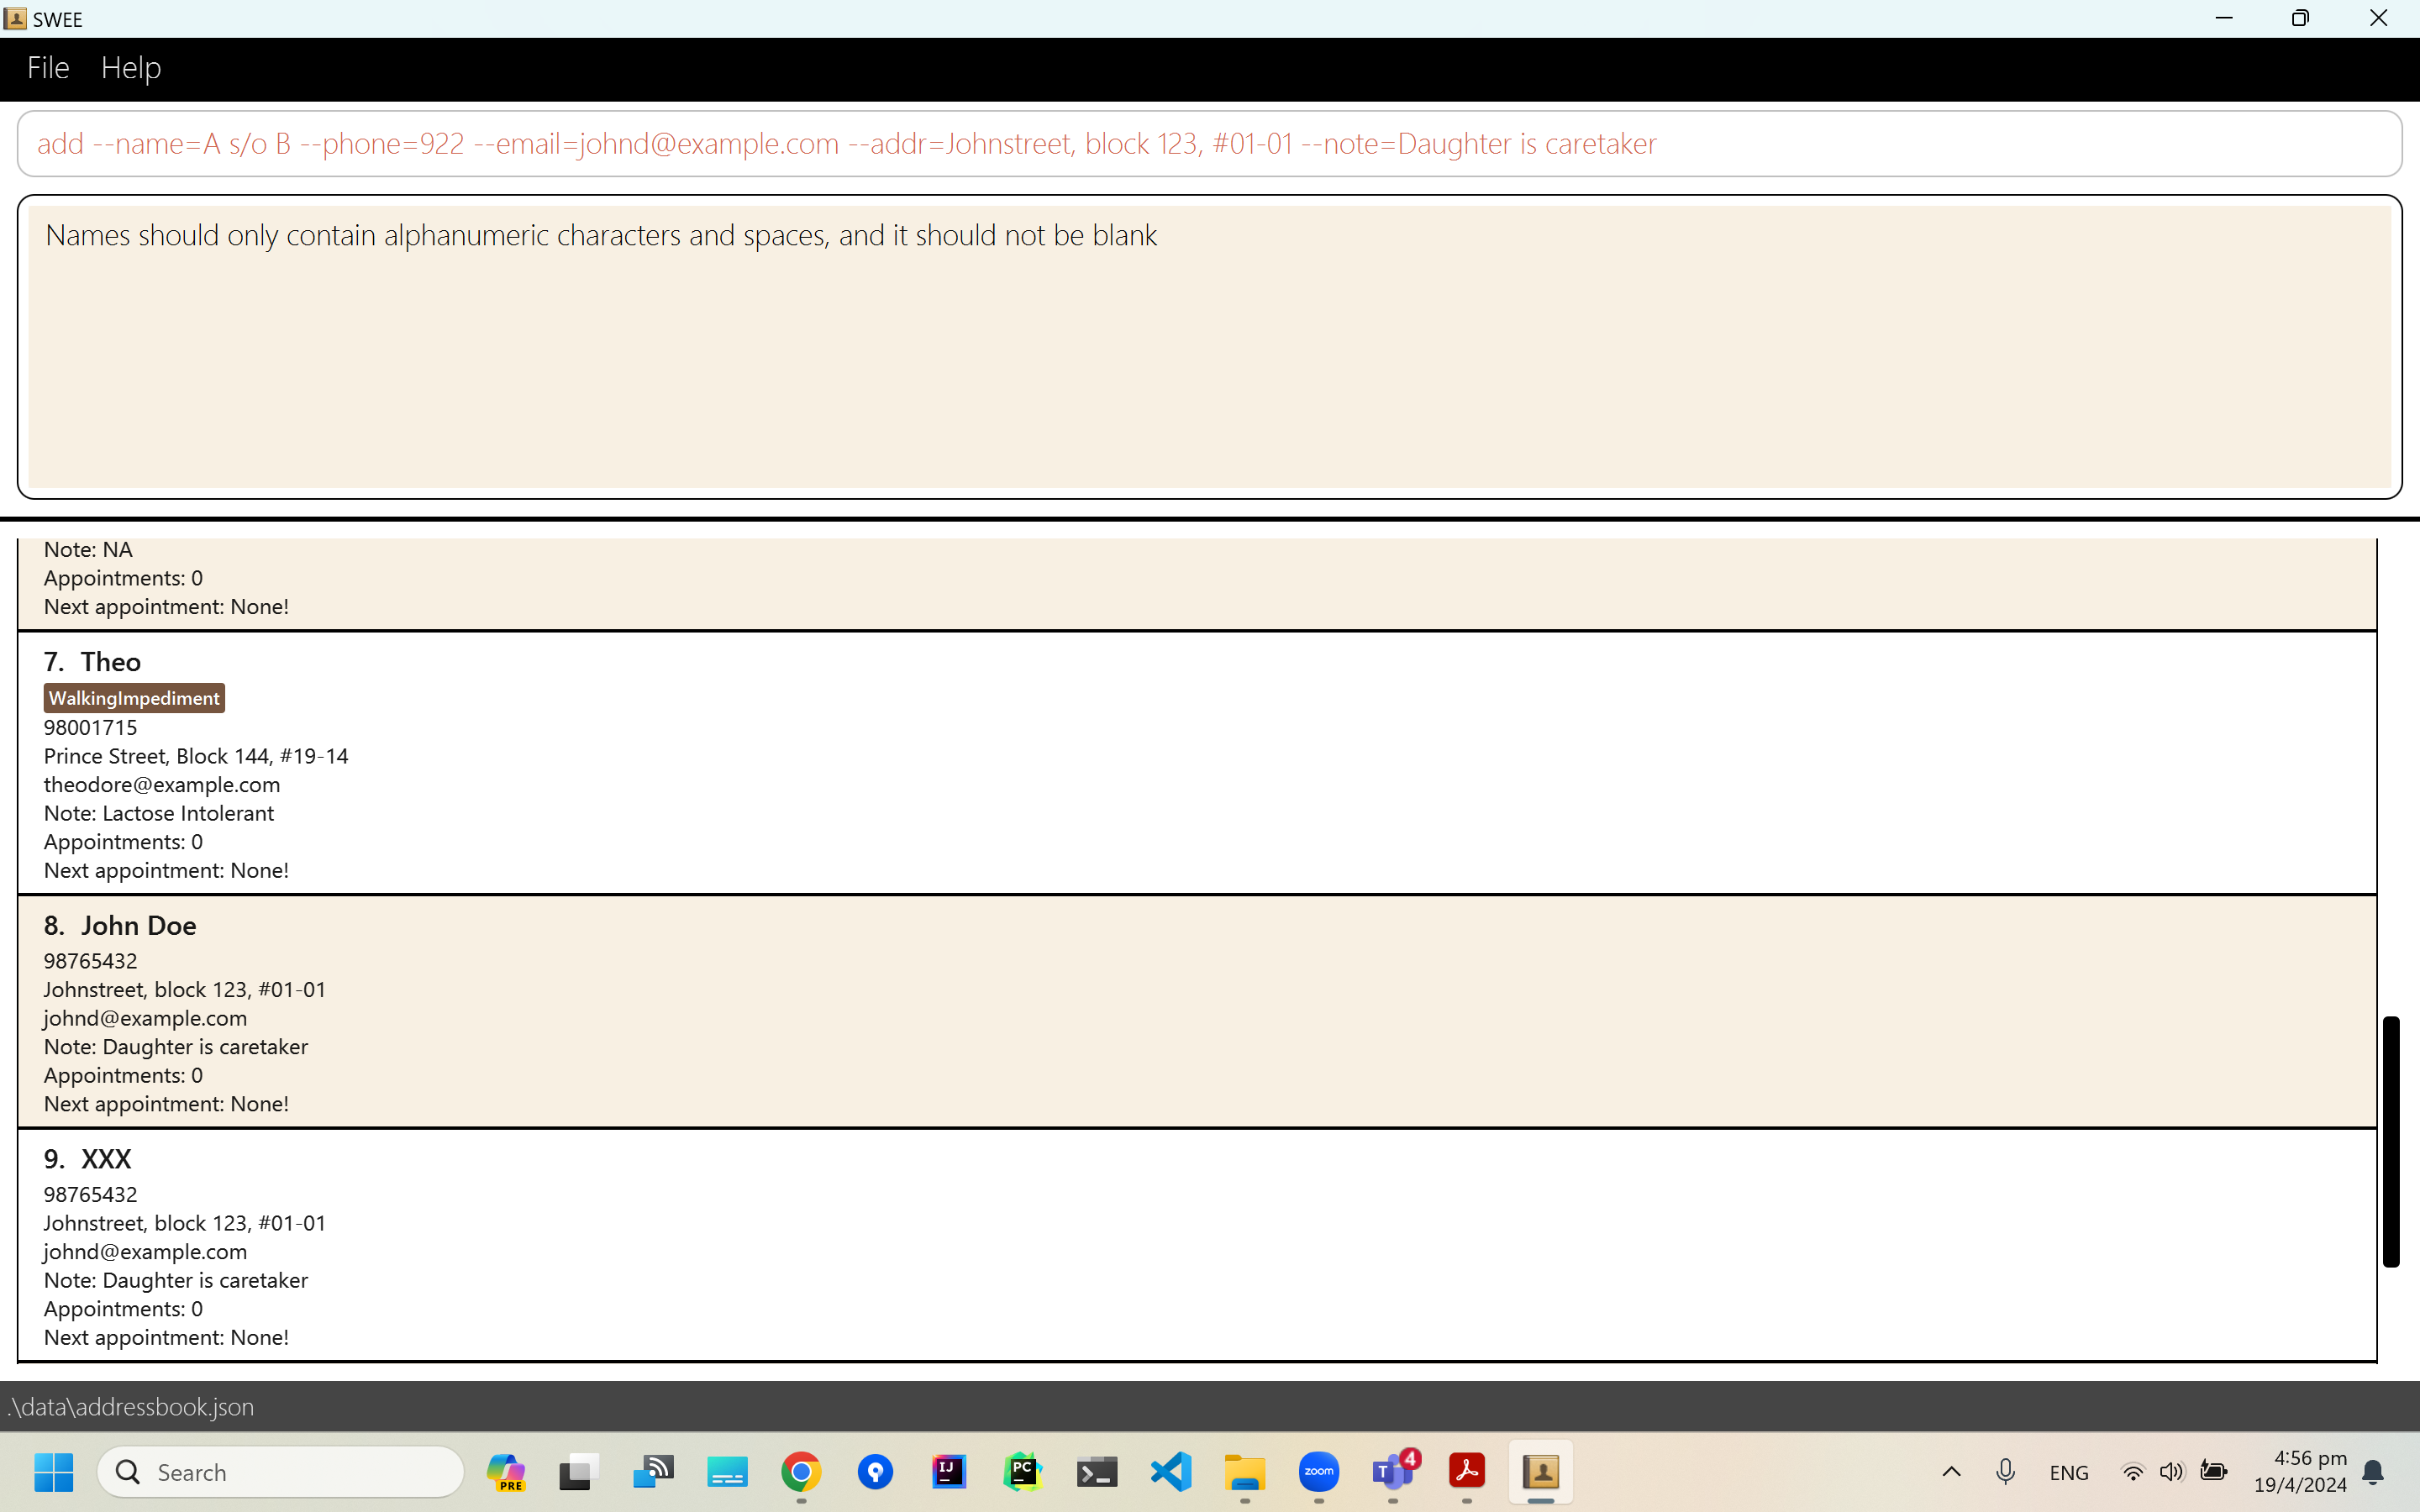The height and width of the screenshot is (1512, 2420).
Task: Open File Explorer from the taskbar
Action: coord(1245,1472)
